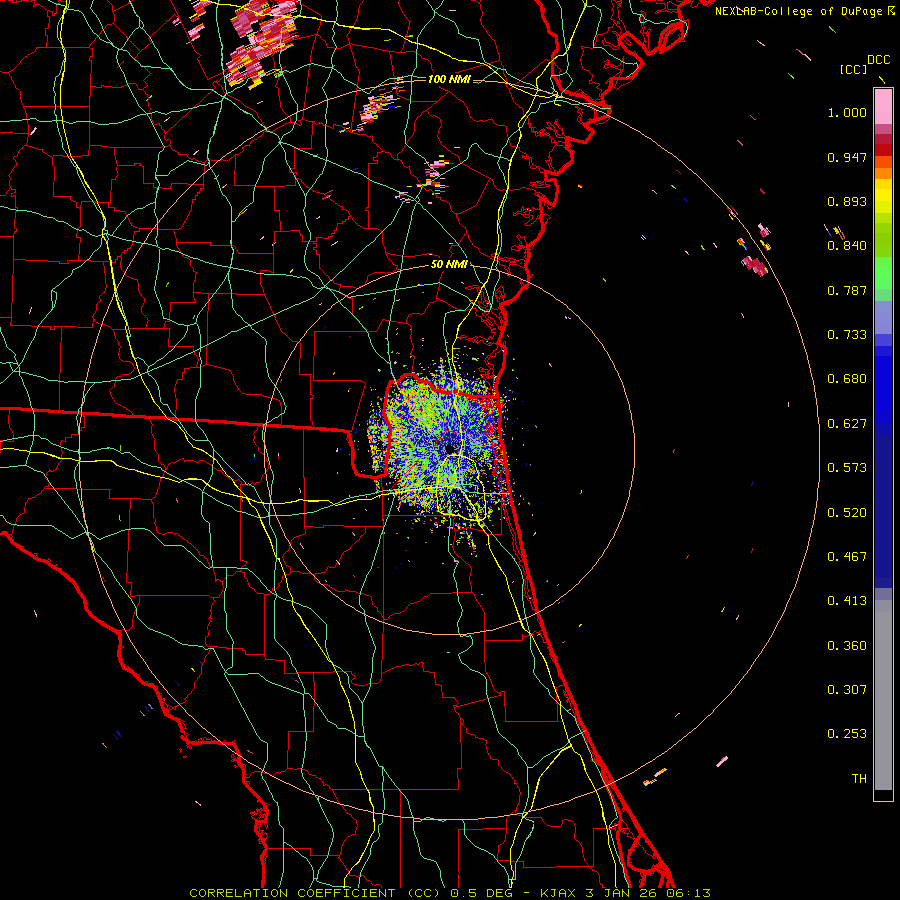Click the black radar site dot
This screenshot has height=900, width=900.
point(451,449)
